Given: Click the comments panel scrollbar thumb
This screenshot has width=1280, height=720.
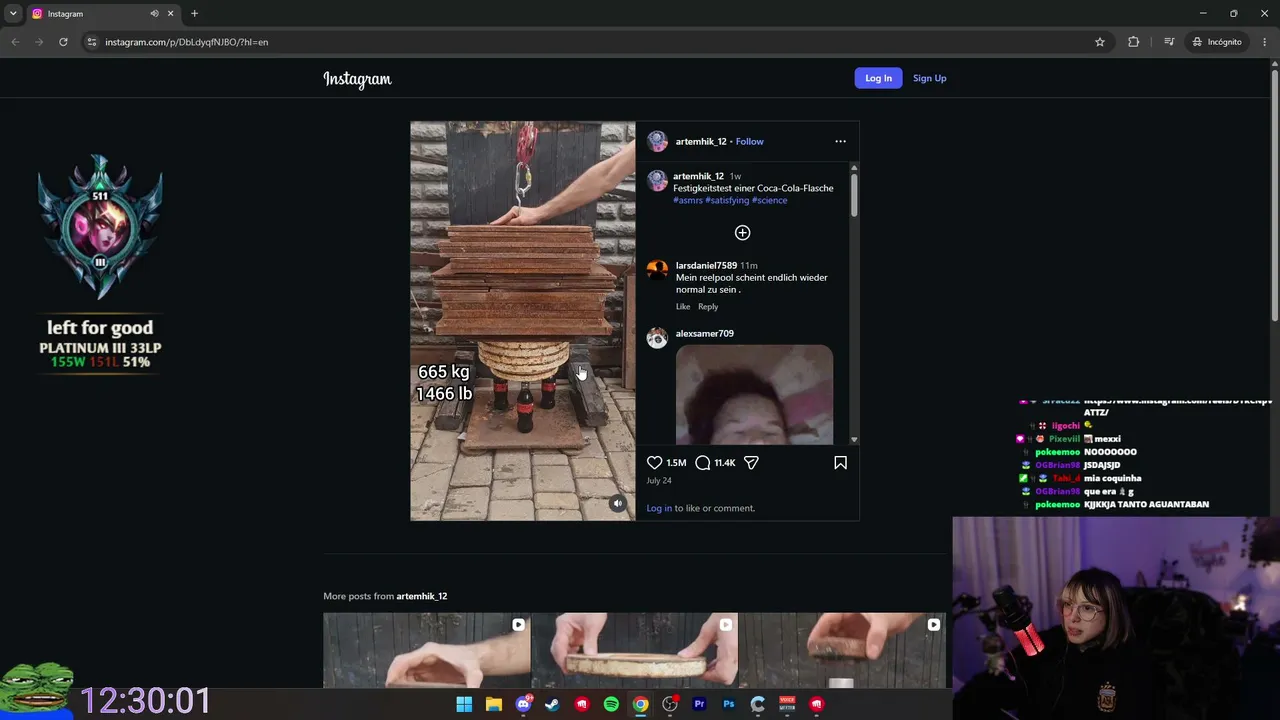Looking at the screenshot, I should pyautogui.click(x=854, y=195).
